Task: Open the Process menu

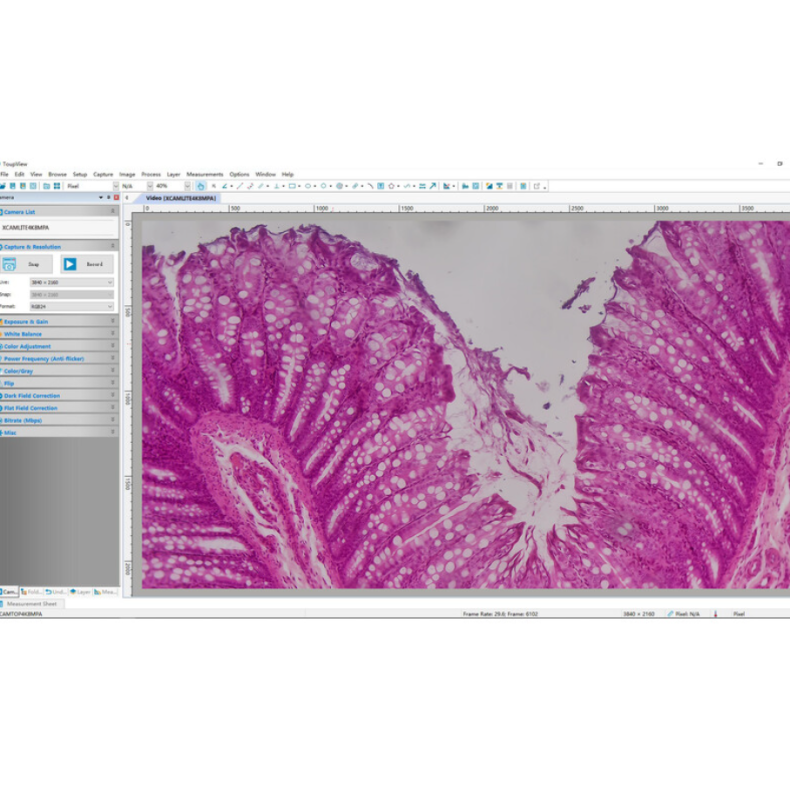Action: [x=150, y=174]
